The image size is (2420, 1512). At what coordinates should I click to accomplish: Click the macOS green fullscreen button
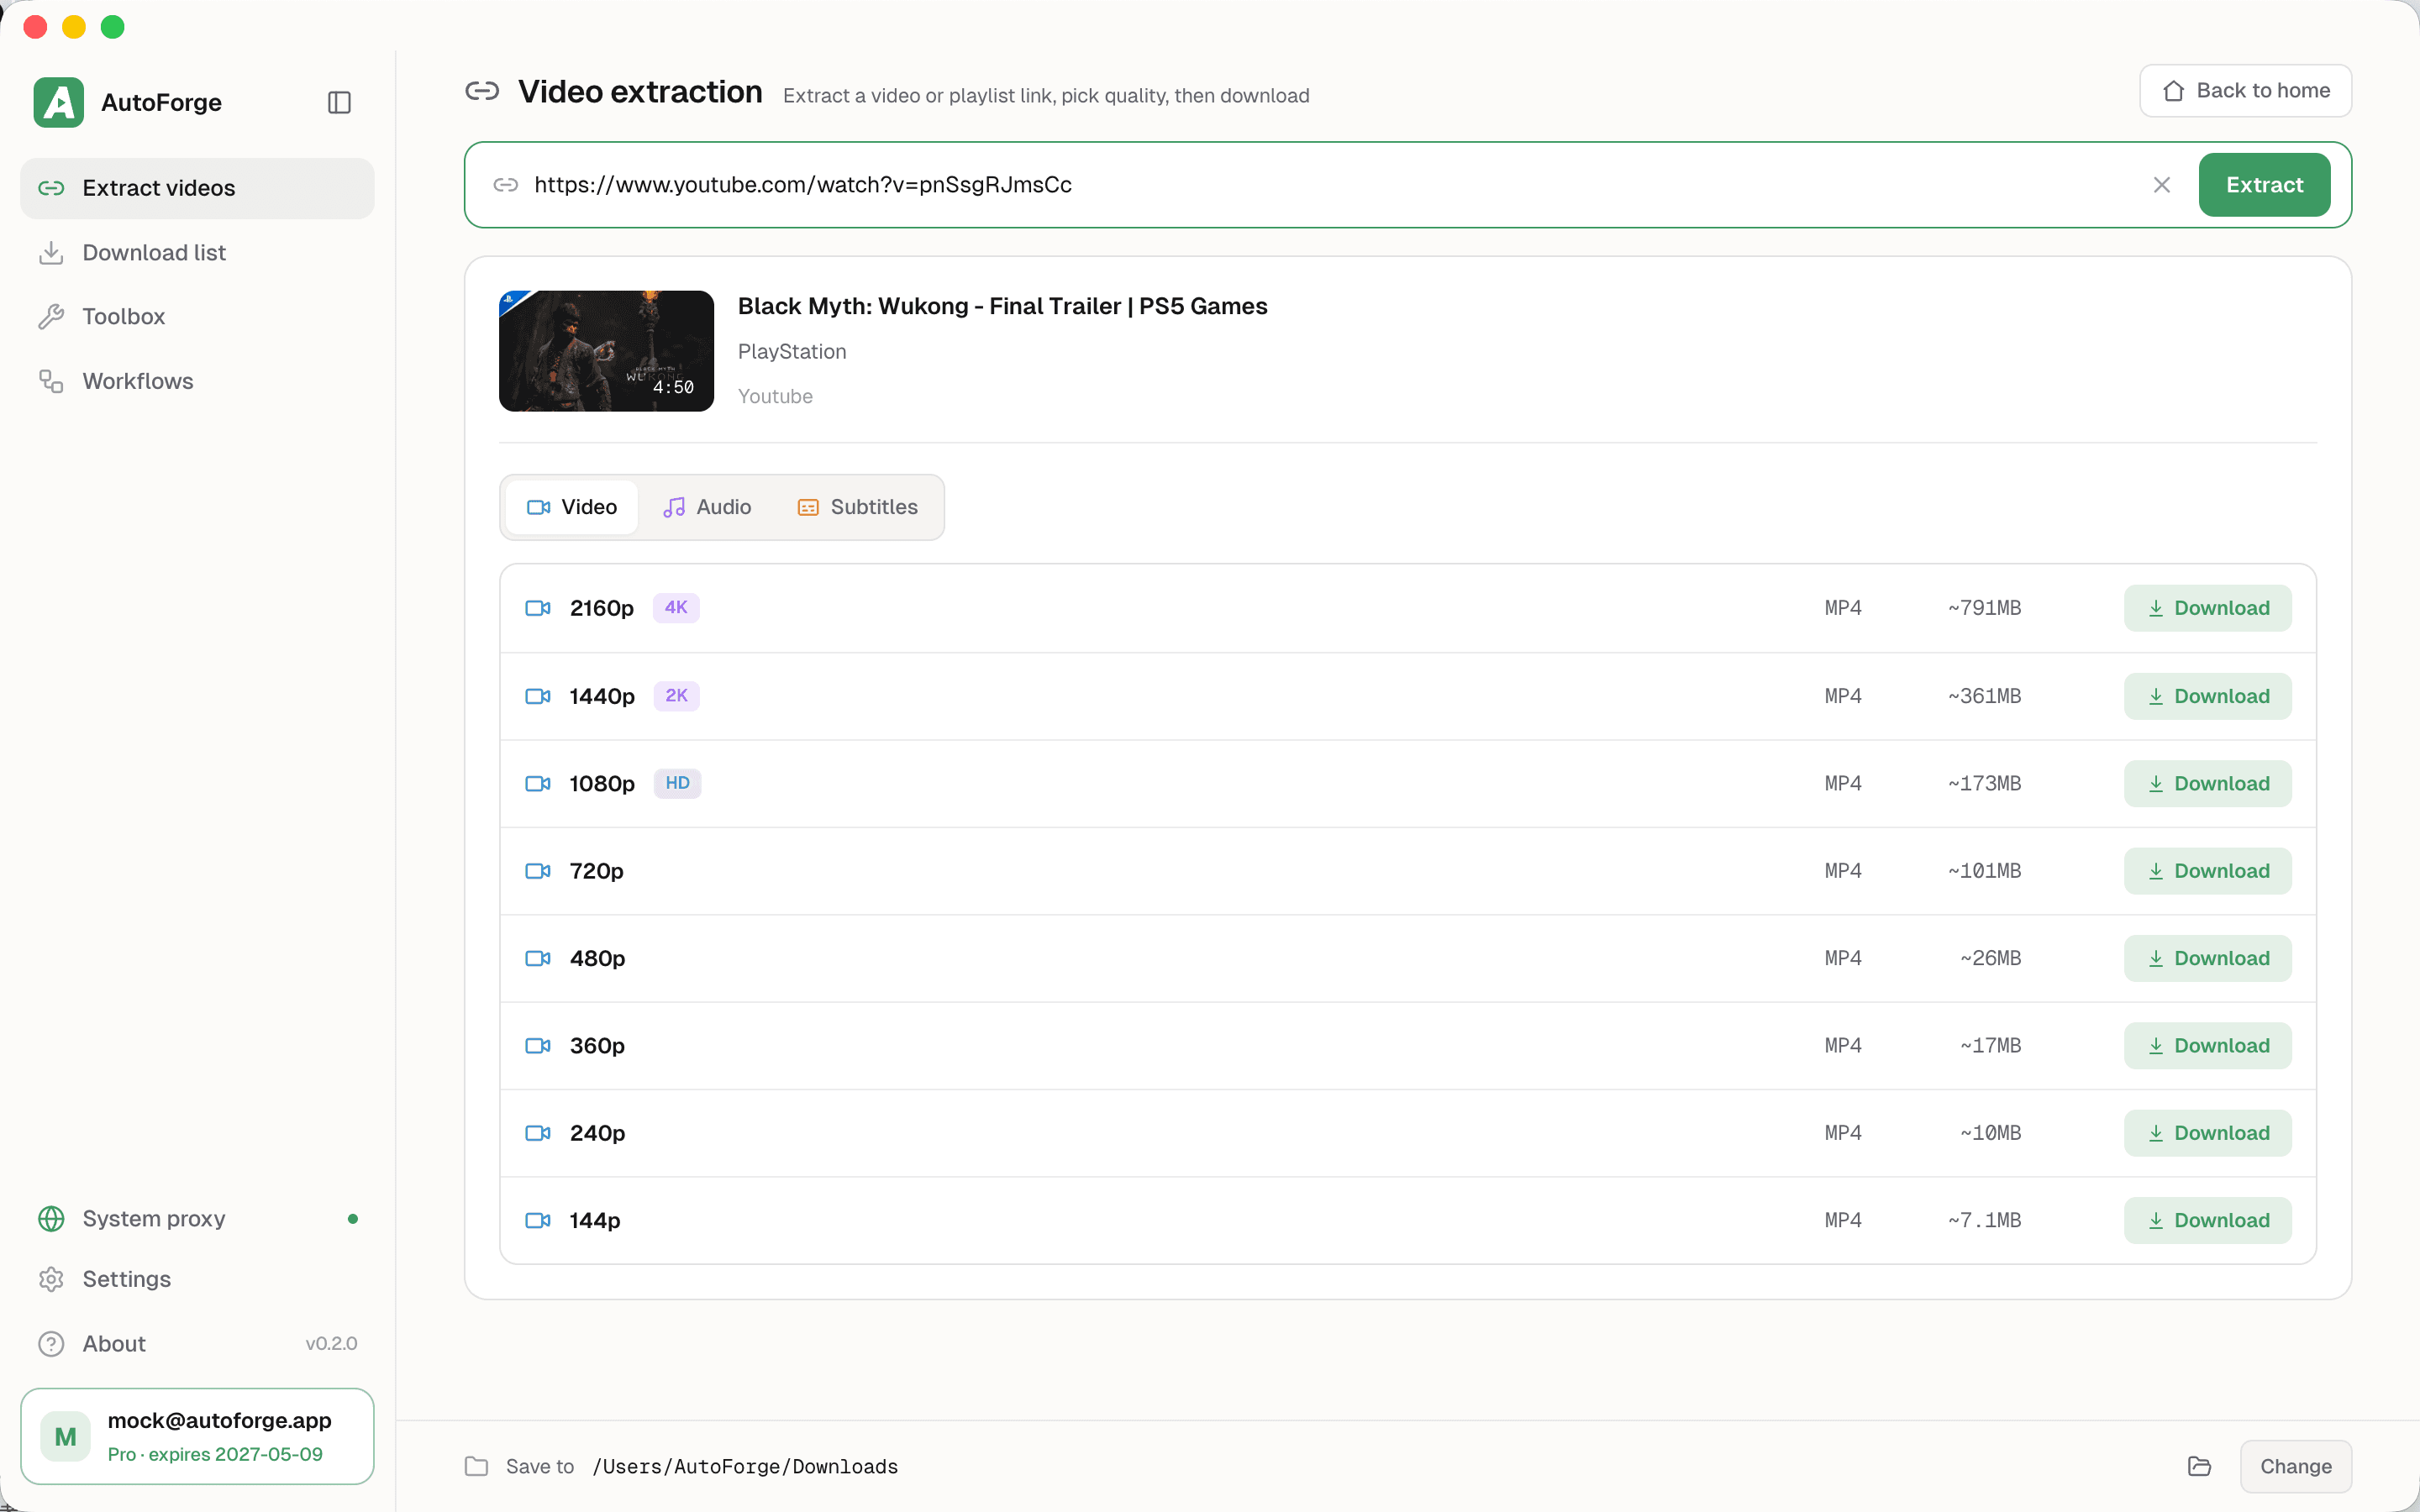(x=113, y=27)
